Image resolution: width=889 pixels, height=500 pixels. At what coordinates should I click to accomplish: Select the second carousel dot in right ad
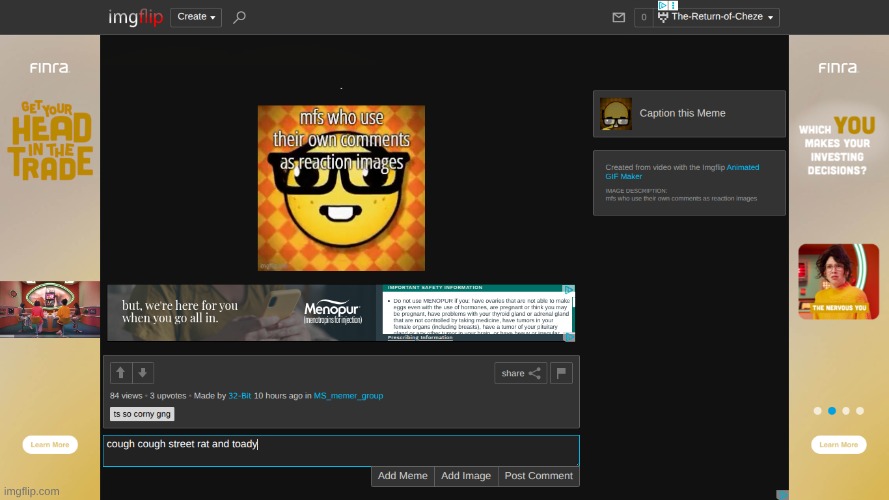[831, 410]
